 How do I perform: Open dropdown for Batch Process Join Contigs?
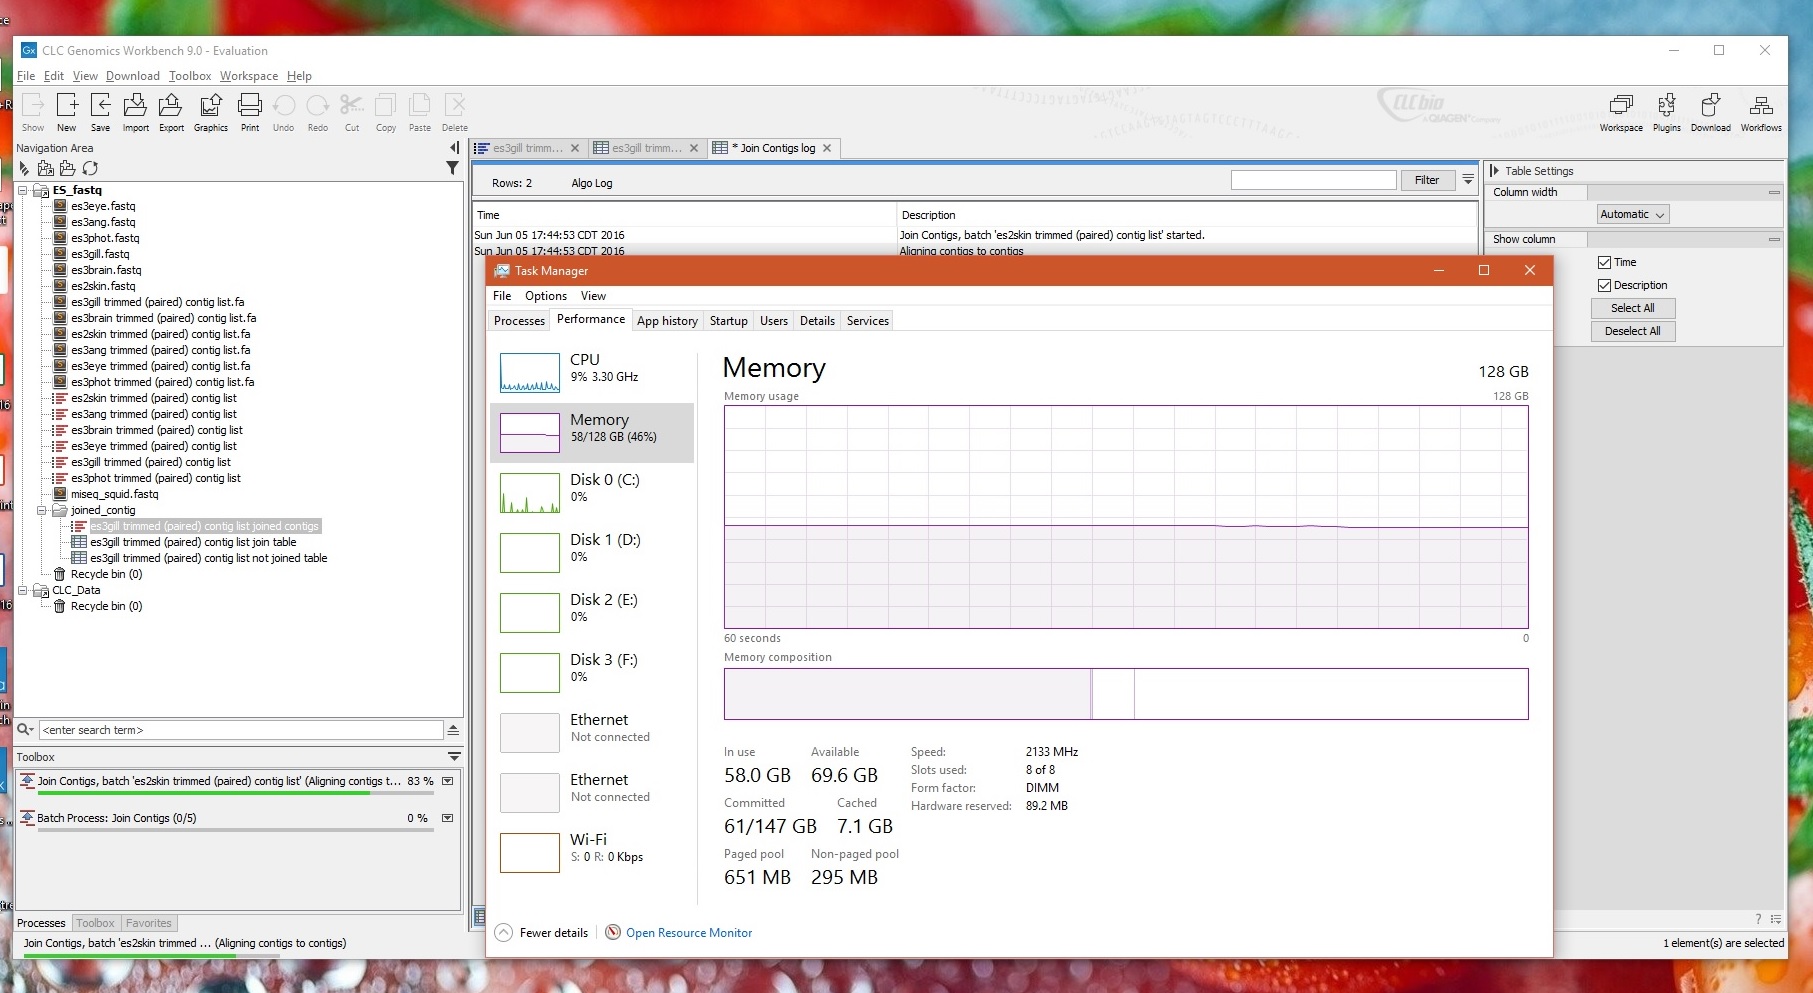point(448,818)
